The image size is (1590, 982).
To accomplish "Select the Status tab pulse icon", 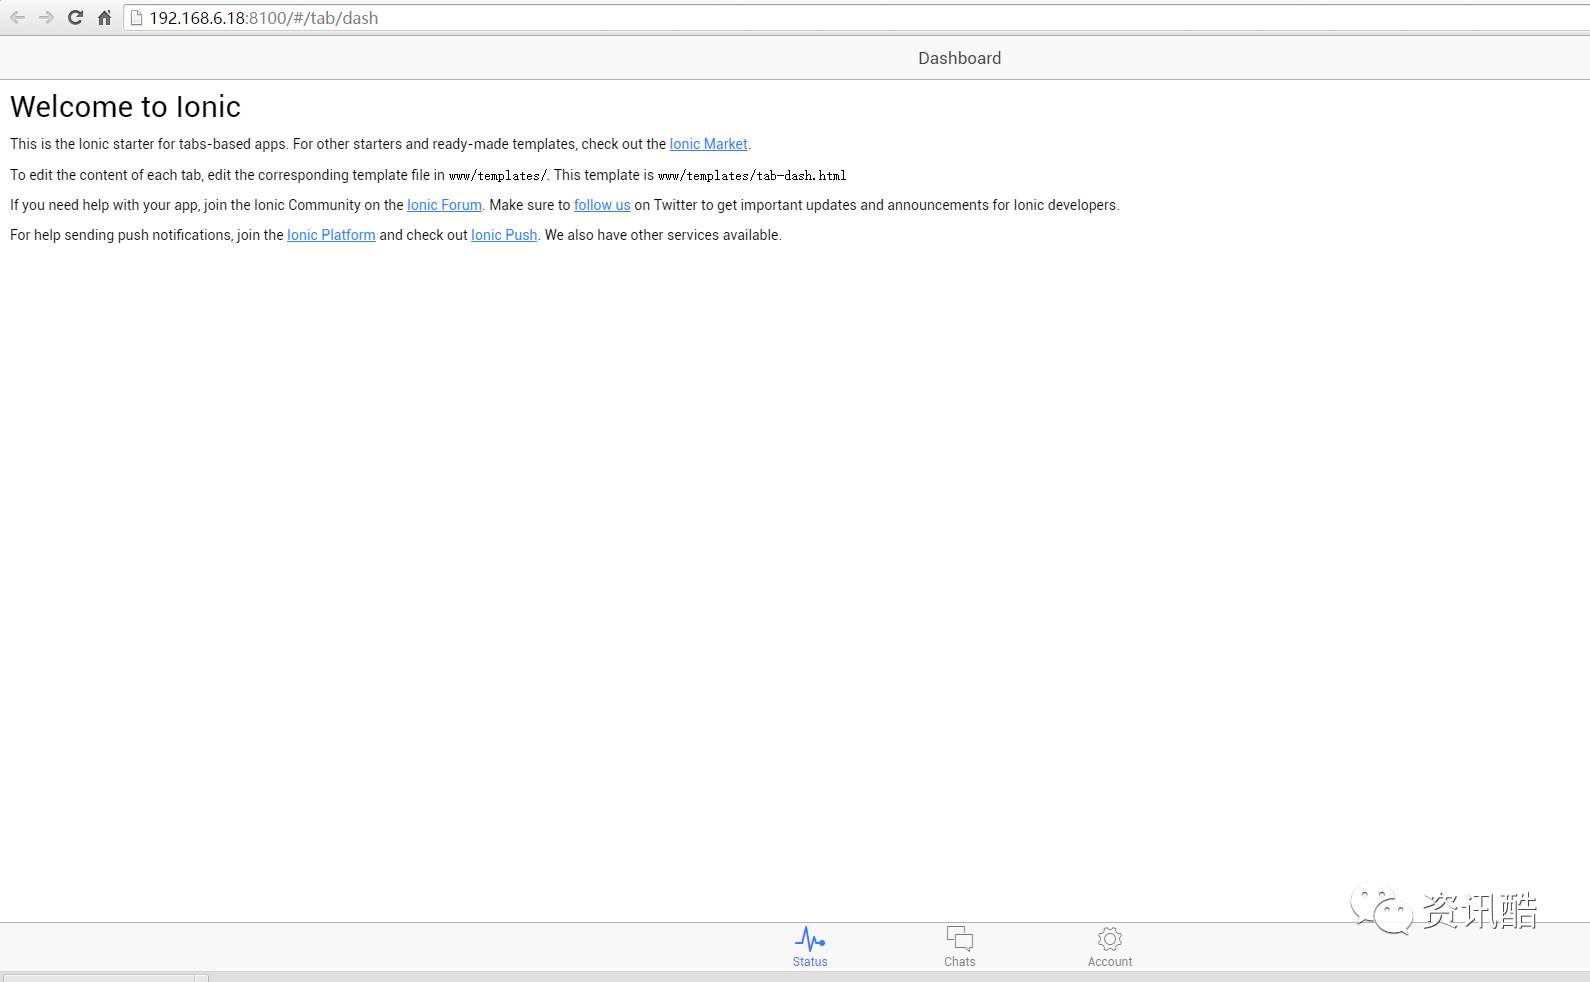I will click(810, 939).
